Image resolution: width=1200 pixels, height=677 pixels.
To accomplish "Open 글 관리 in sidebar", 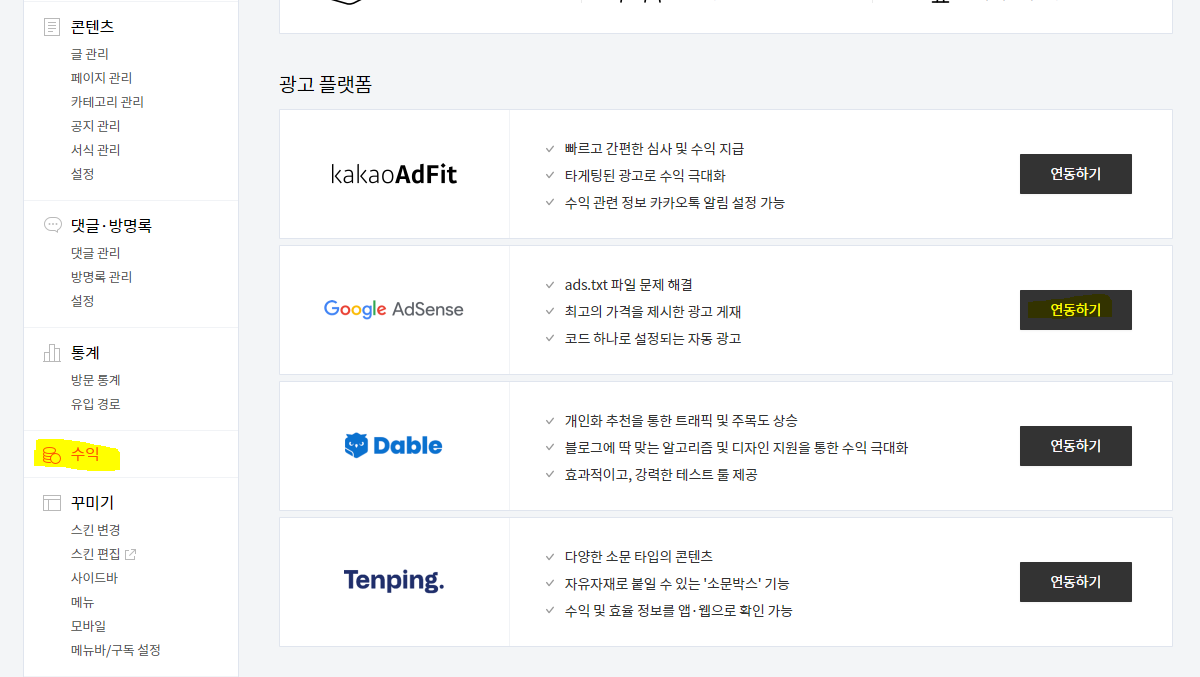I will point(90,54).
